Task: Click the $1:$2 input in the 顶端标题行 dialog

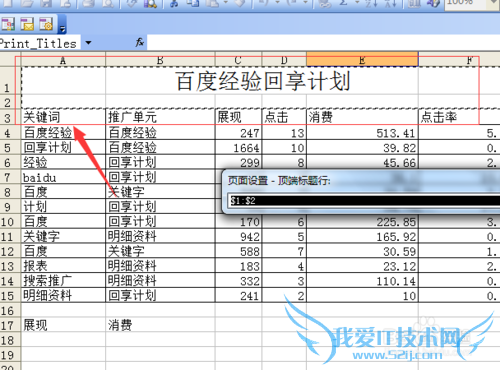Action: (364, 200)
